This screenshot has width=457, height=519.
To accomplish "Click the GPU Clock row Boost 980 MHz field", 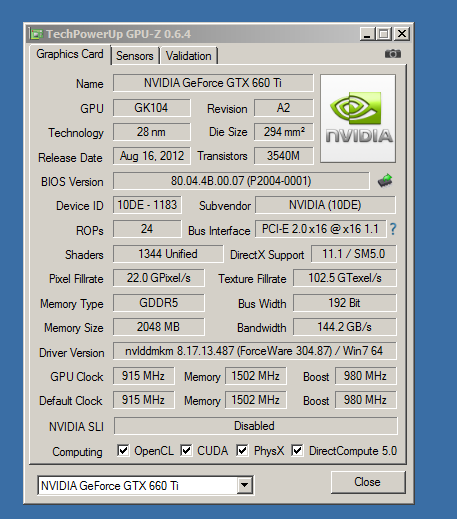I will (x=366, y=376).
